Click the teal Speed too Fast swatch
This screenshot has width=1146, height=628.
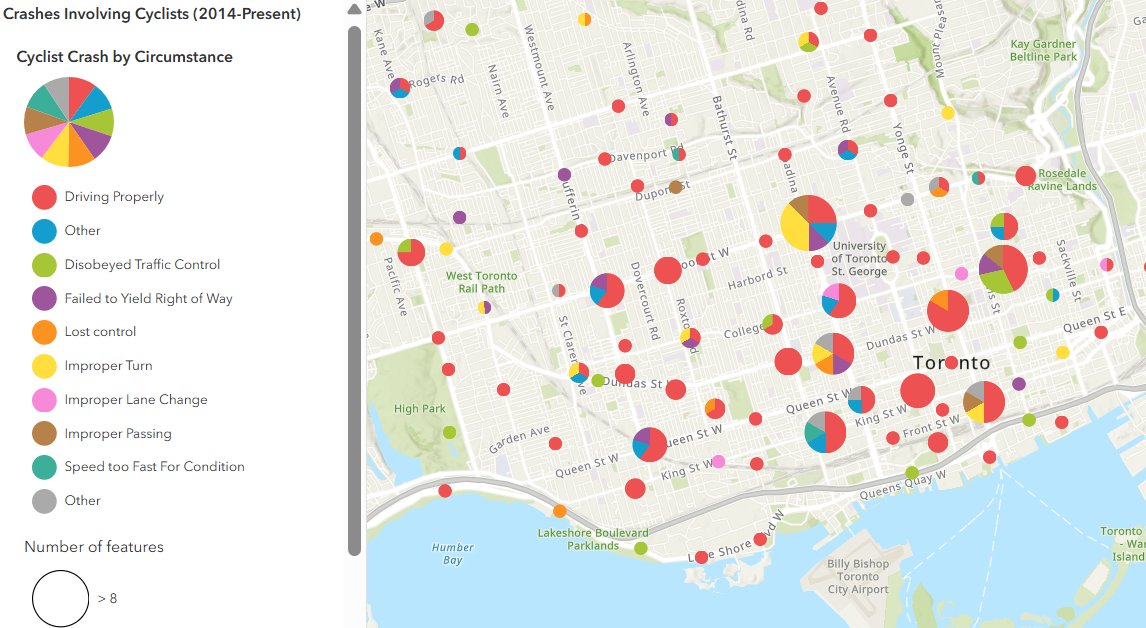pyautogui.click(x=45, y=467)
